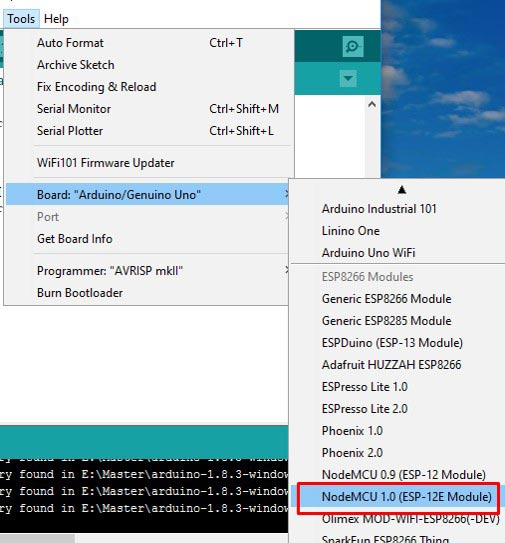Open the tab dropdown arrow button
This screenshot has height=543, width=505.
click(x=348, y=78)
